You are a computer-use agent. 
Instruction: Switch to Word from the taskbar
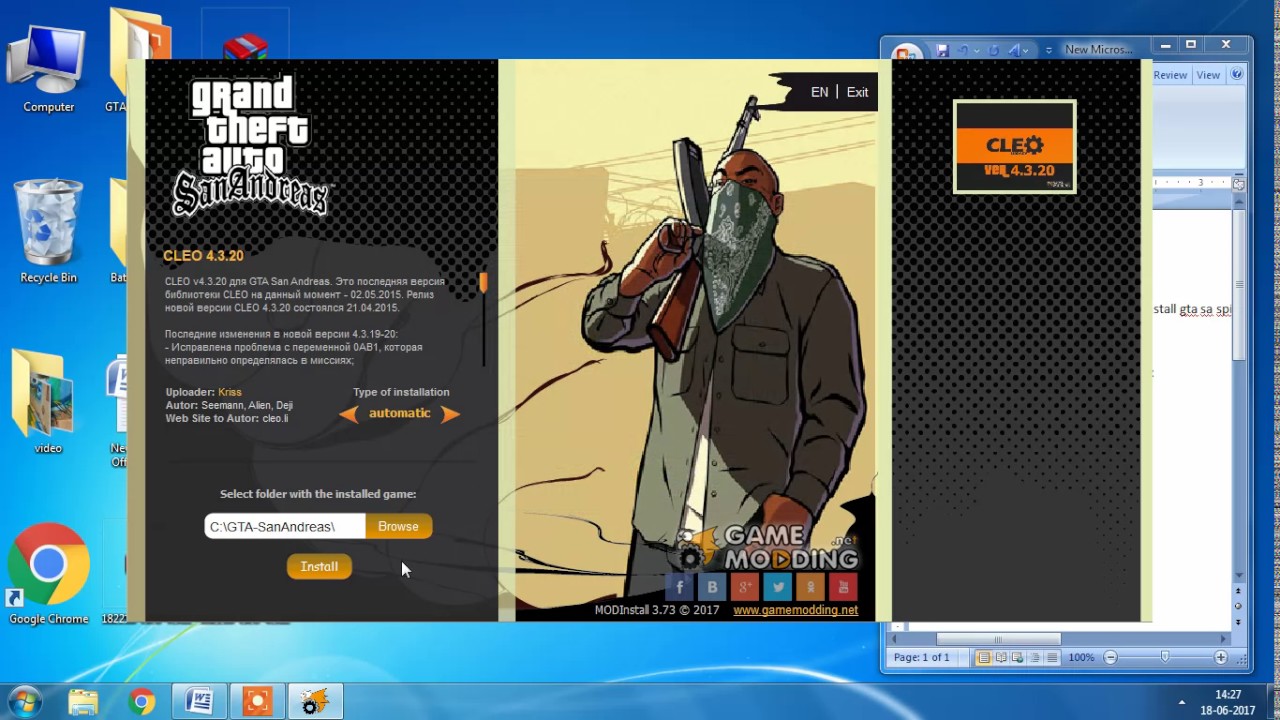[x=199, y=702]
